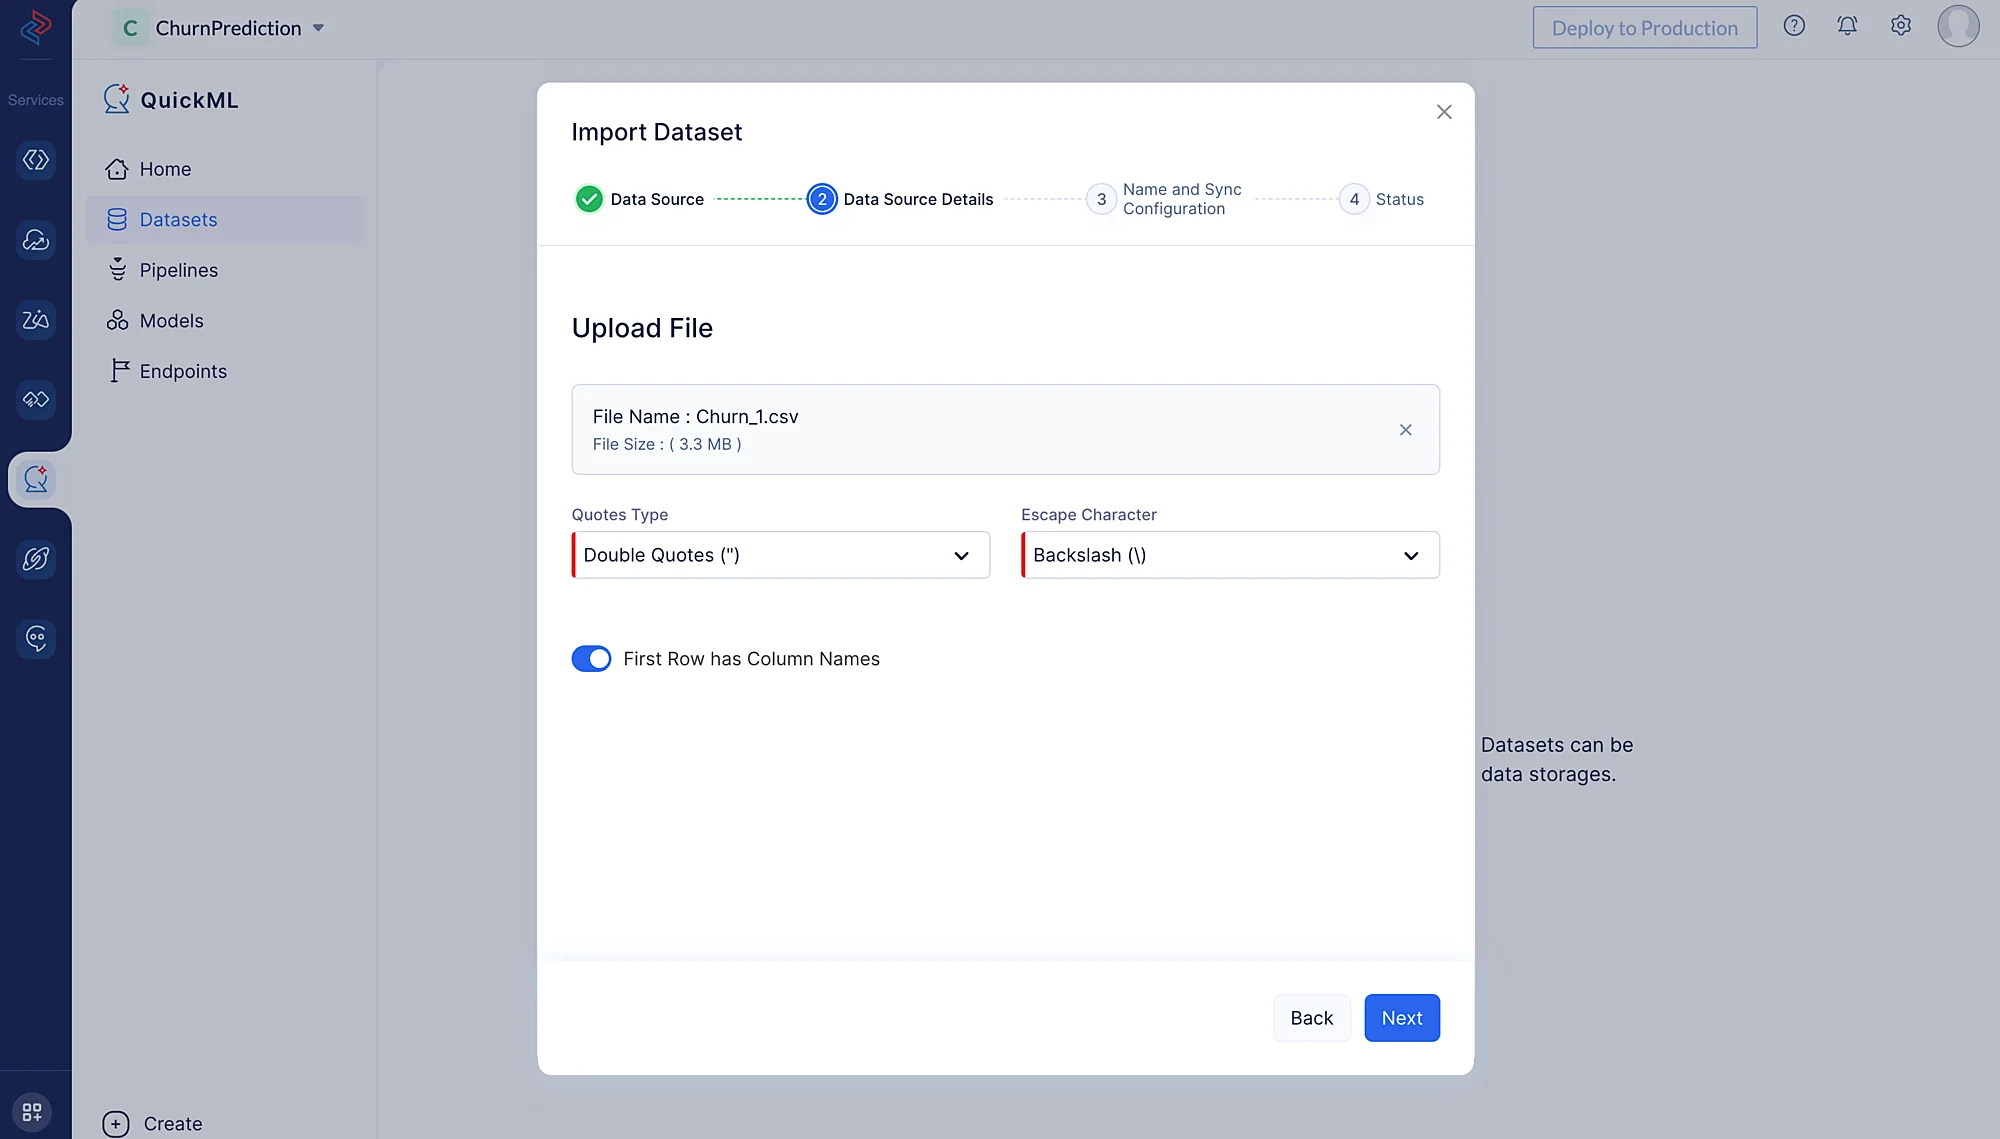Toggle First Row has Column Names
The height and width of the screenshot is (1139, 2000).
coord(591,659)
